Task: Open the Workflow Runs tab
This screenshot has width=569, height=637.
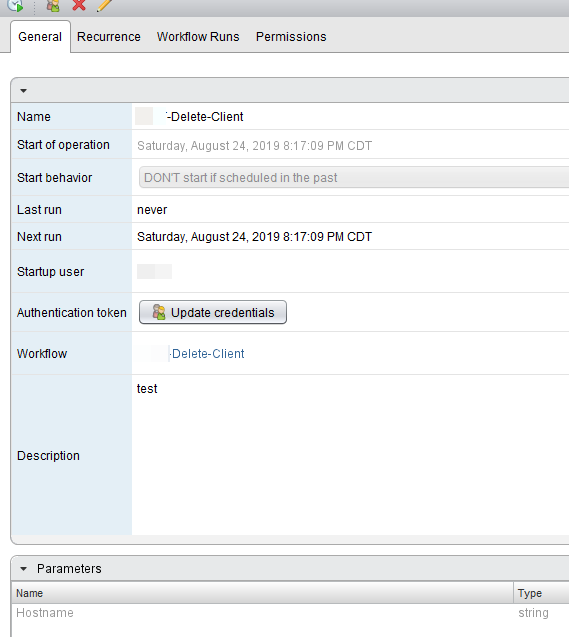Action: (x=198, y=37)
